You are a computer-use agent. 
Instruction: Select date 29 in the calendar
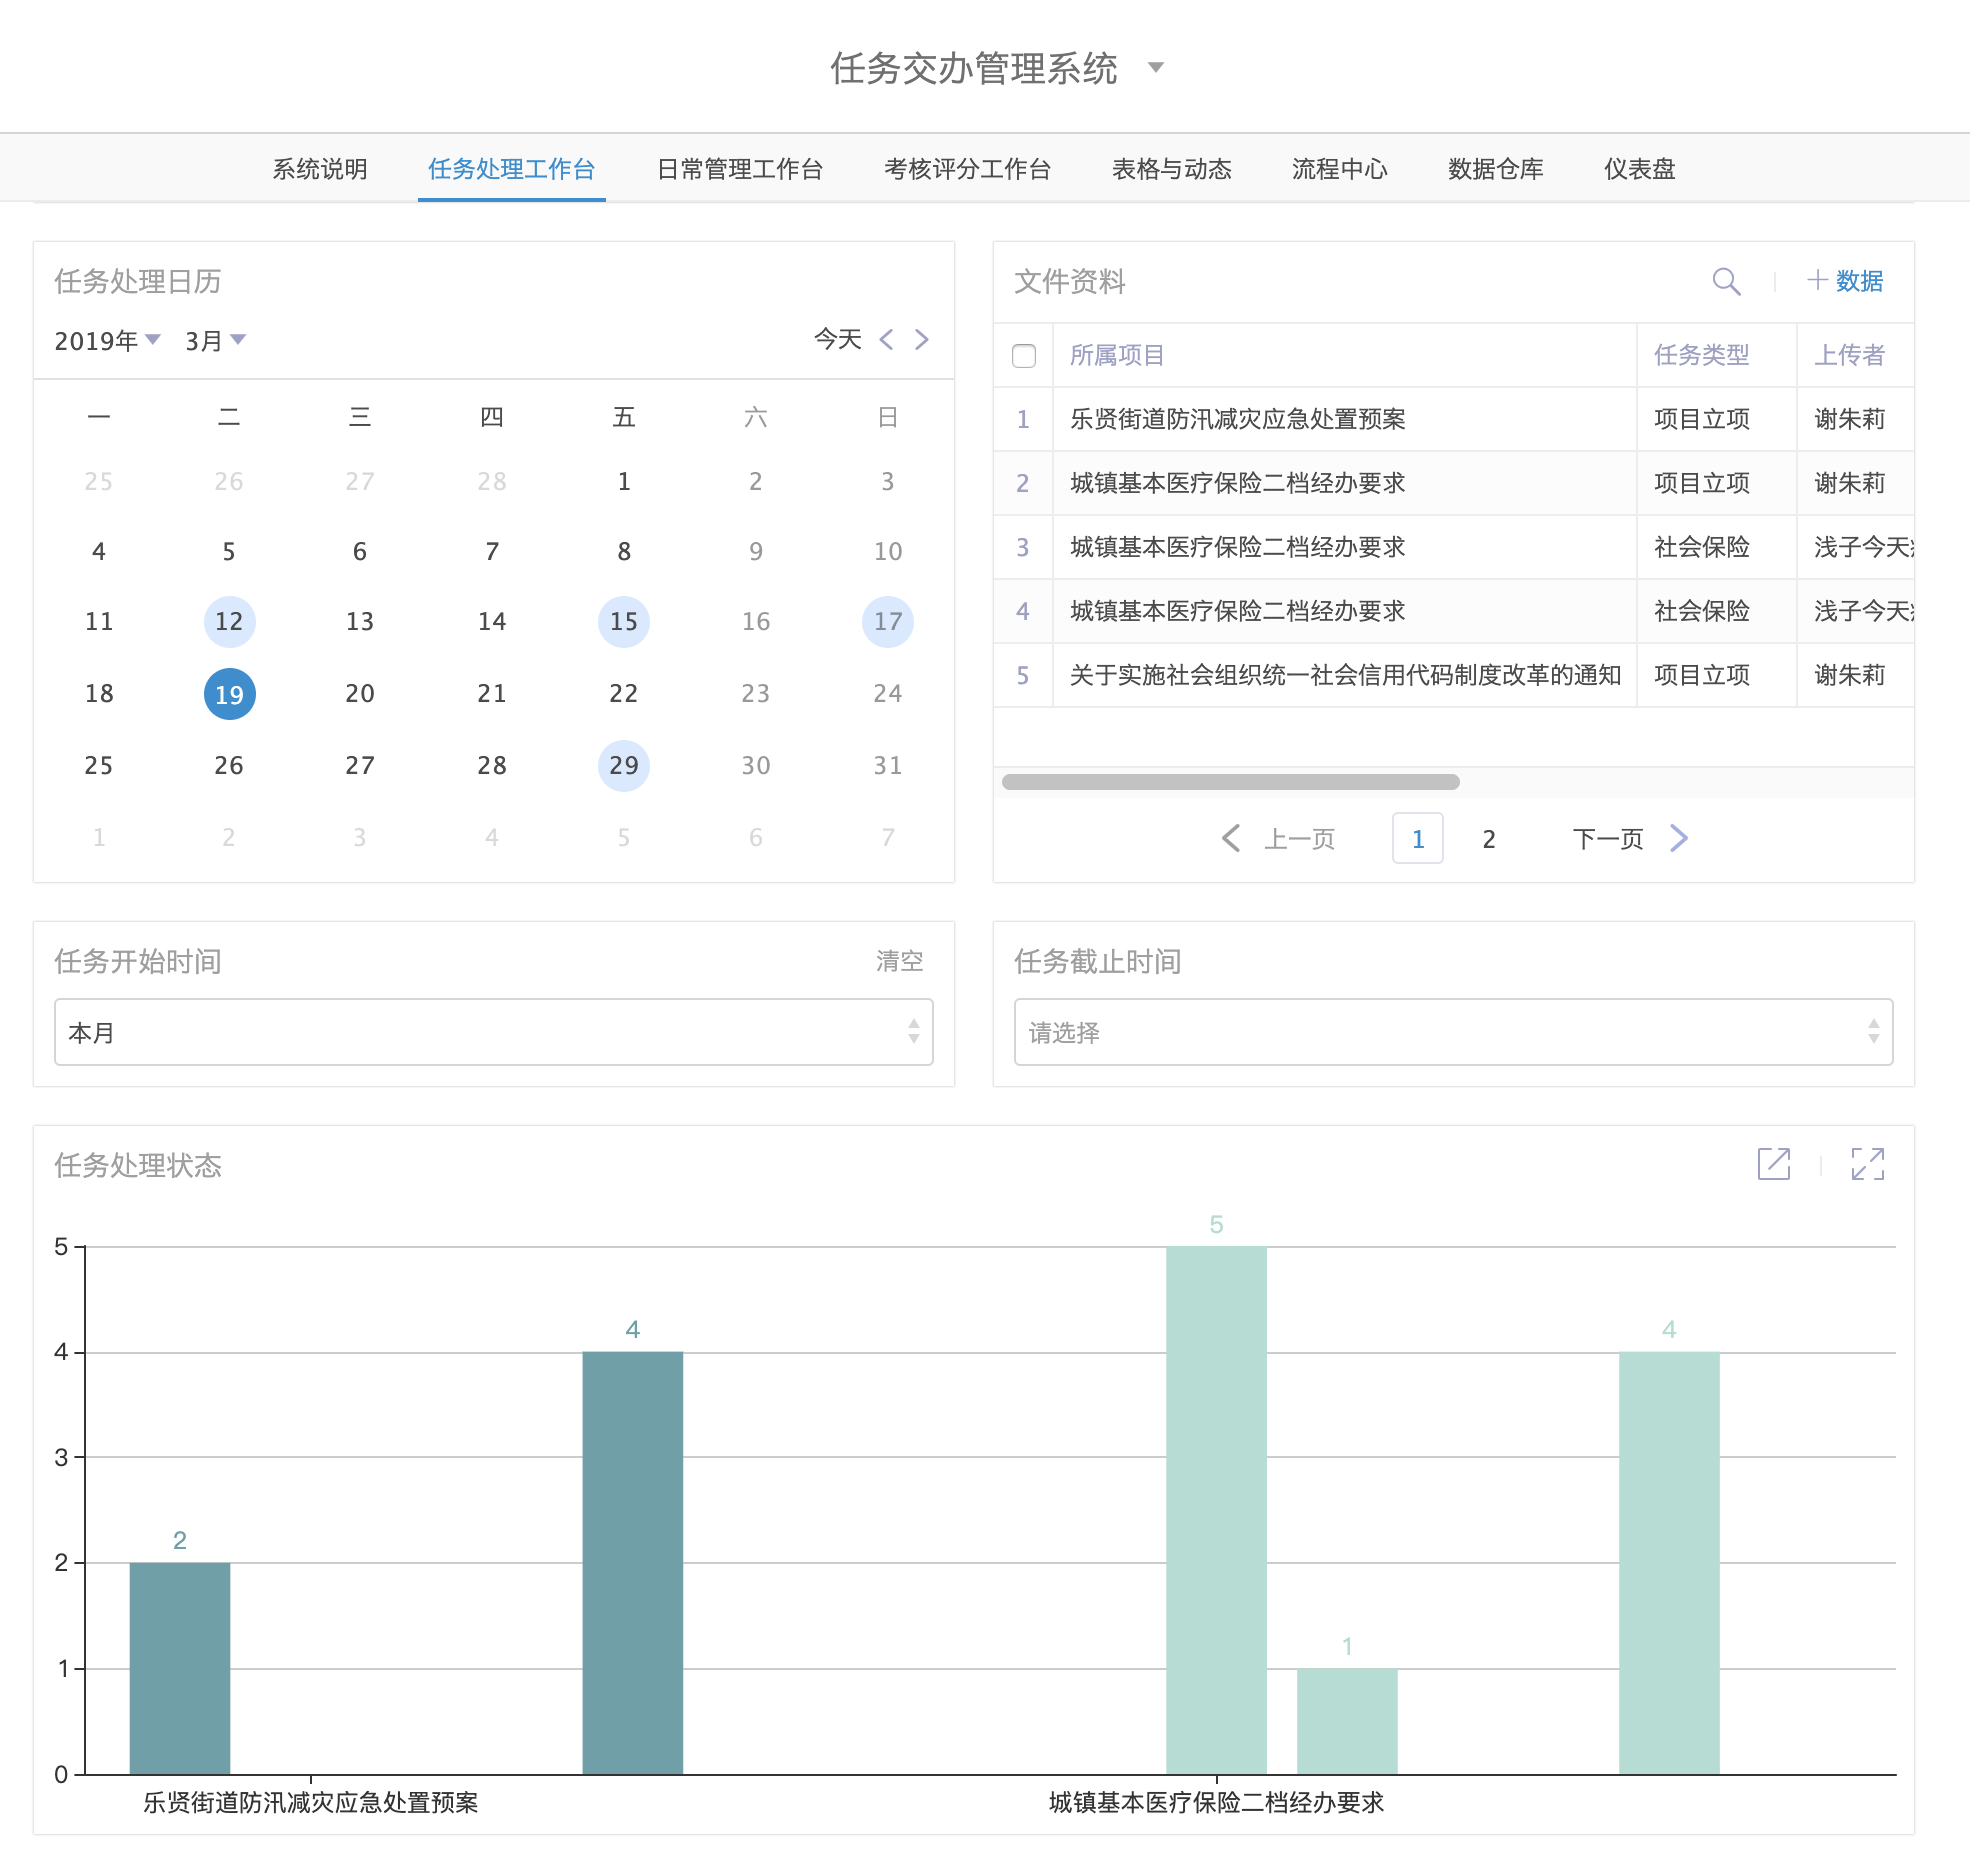pos(623,766)
